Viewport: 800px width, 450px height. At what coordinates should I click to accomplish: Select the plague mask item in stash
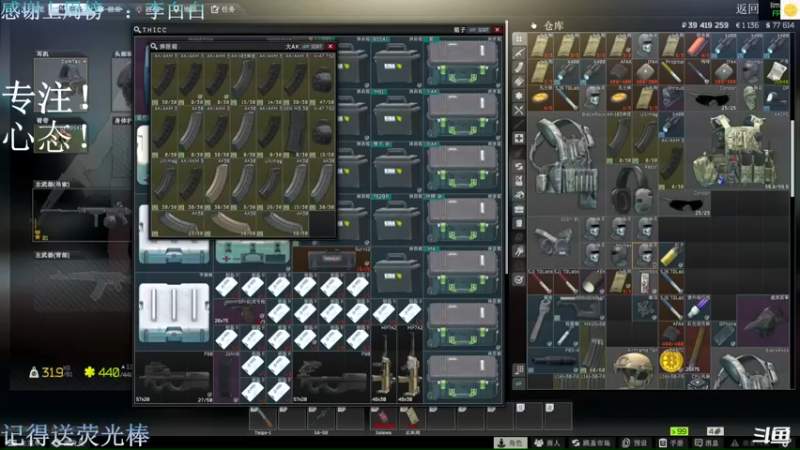tap(762, 321)
